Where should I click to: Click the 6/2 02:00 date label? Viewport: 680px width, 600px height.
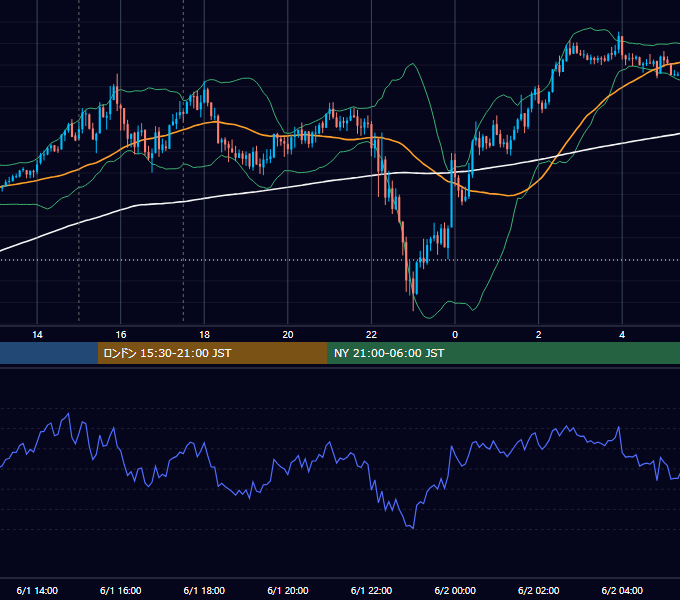[x=538, y=590]
